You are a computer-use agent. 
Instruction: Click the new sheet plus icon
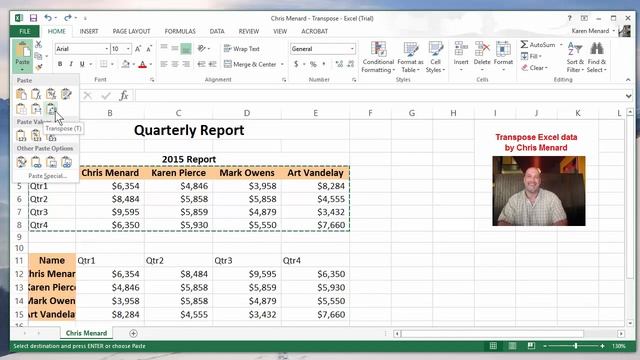click(133, 333)
